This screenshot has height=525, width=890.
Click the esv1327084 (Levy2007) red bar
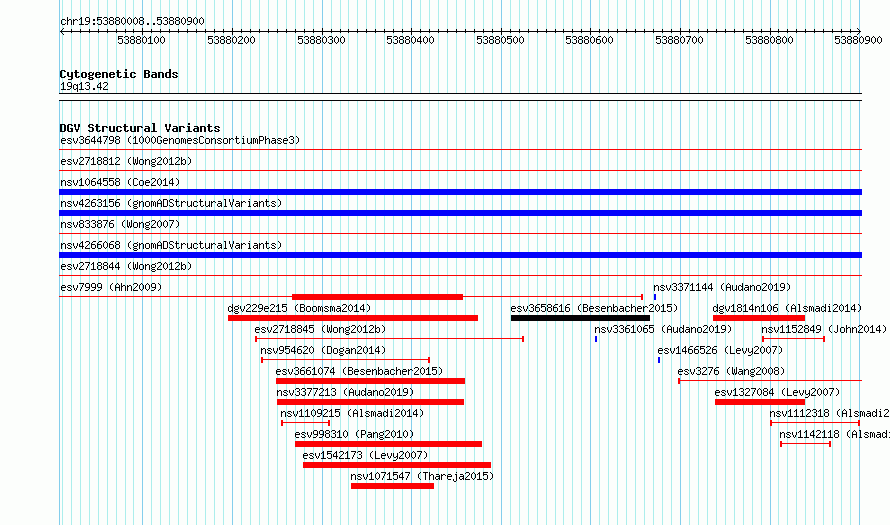coord(760,402)
